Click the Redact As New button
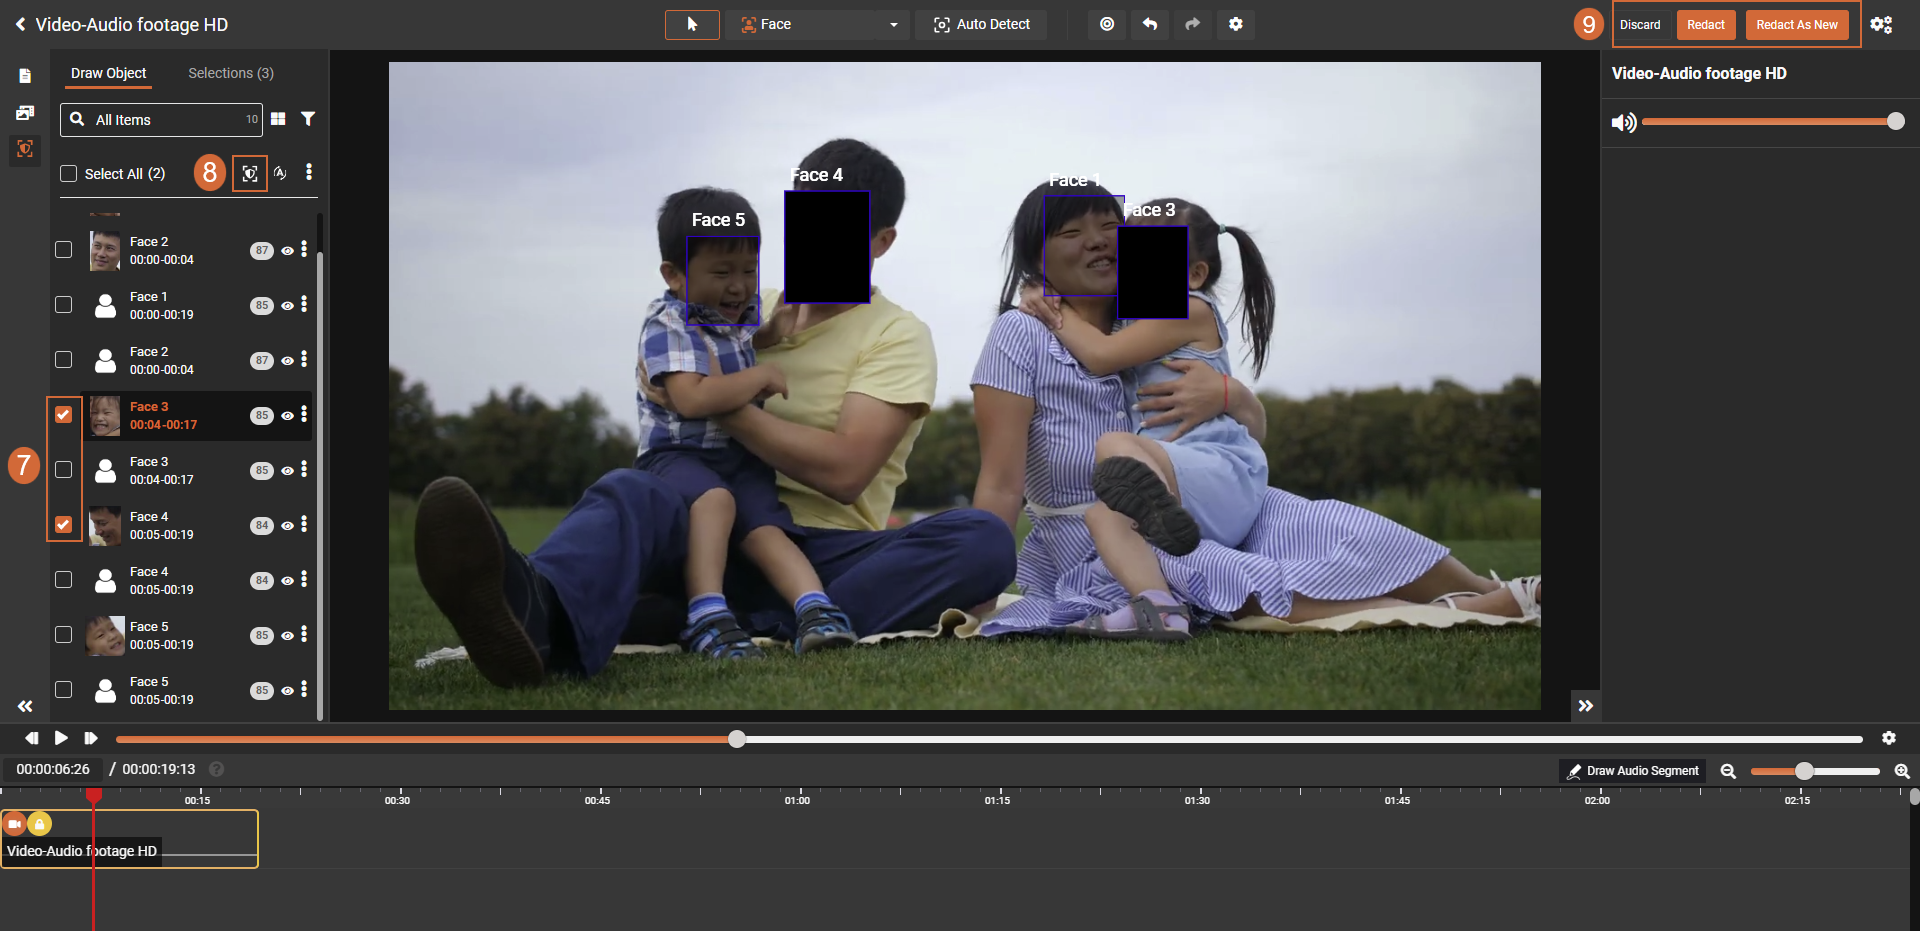Screen dimensions: 1920x931 [x=1796, y=25]
